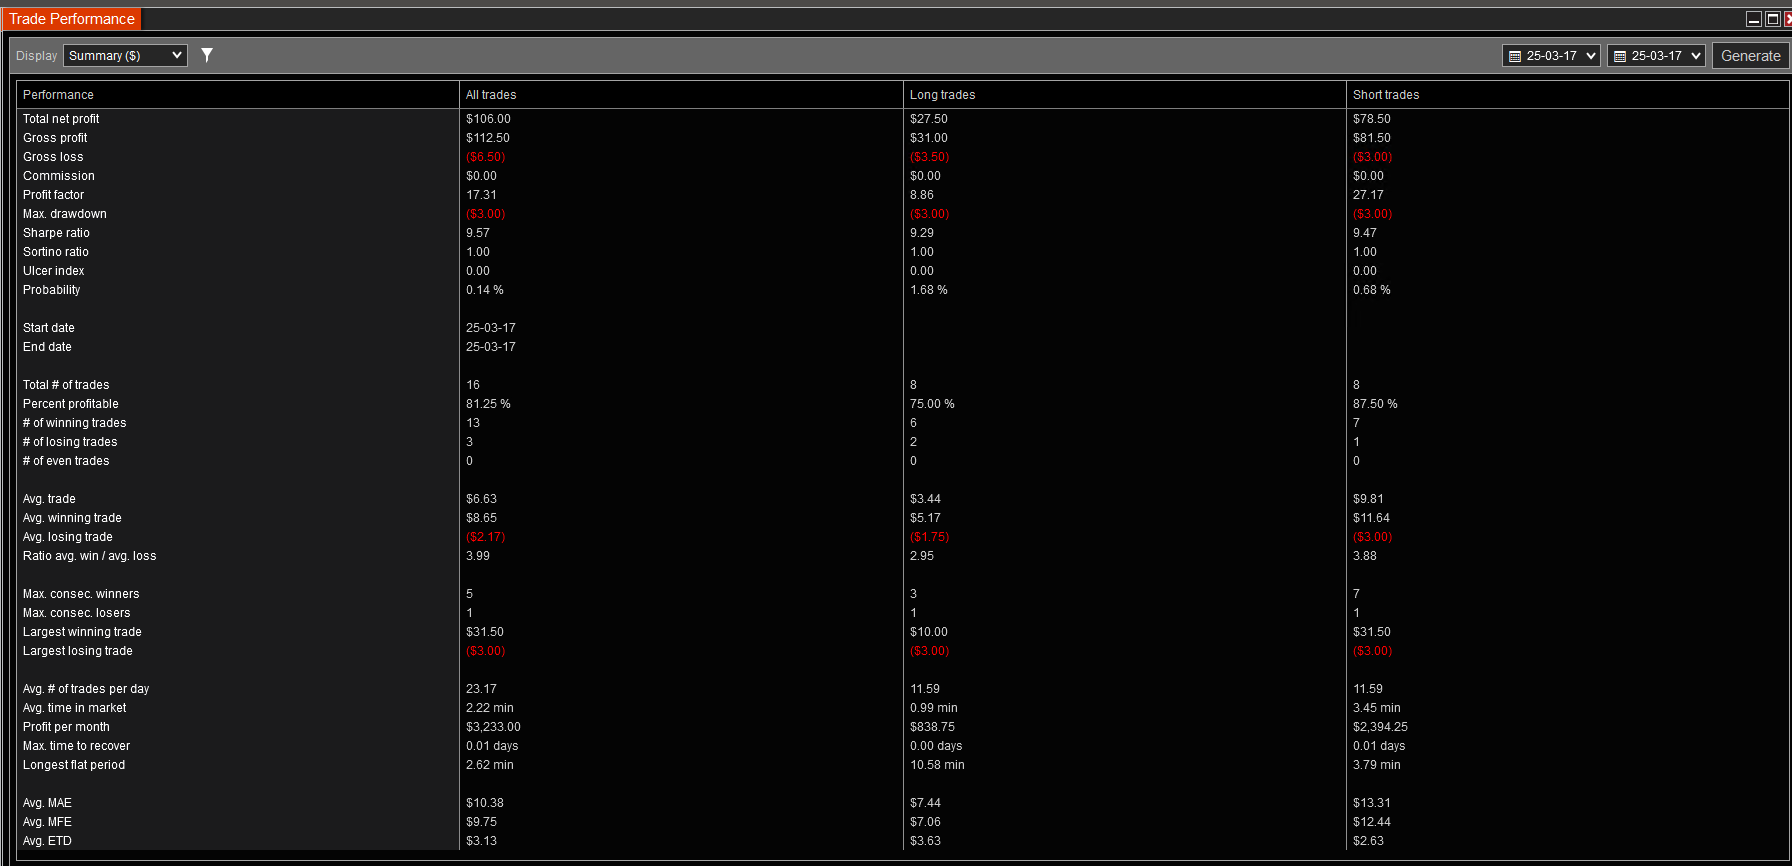Viewport: 1792px width, 866px height.
Task: Select the Total net profit row label
Action: pyautogui.click(x=61, y=119)
